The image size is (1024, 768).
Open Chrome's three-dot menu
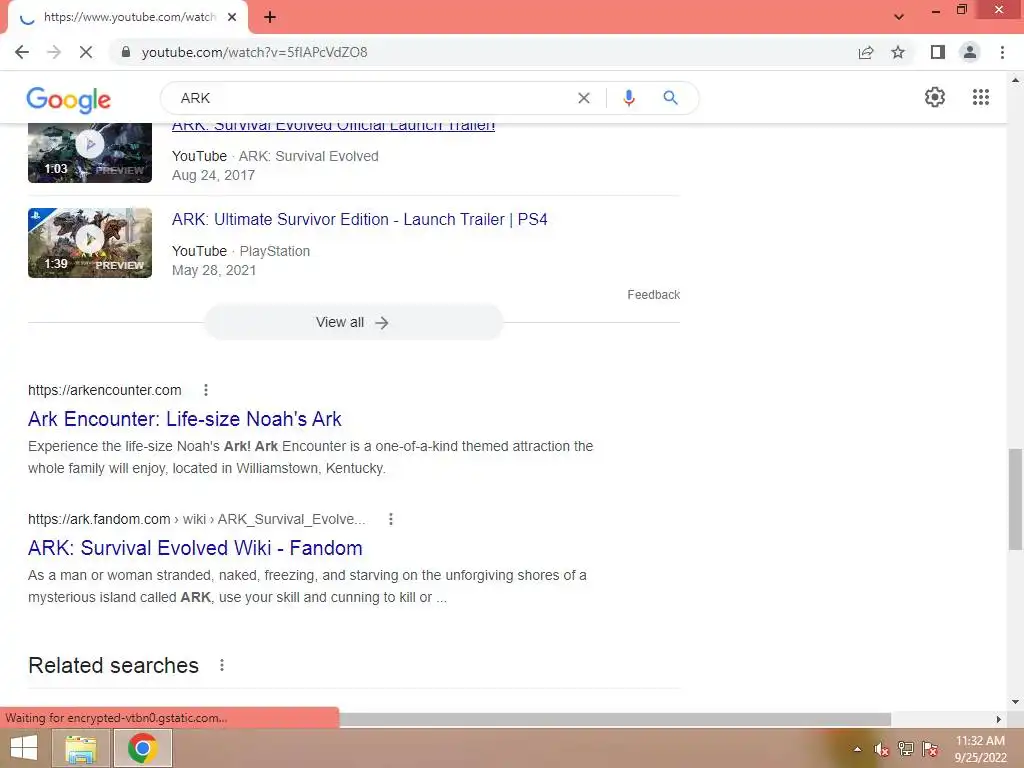1002,52
